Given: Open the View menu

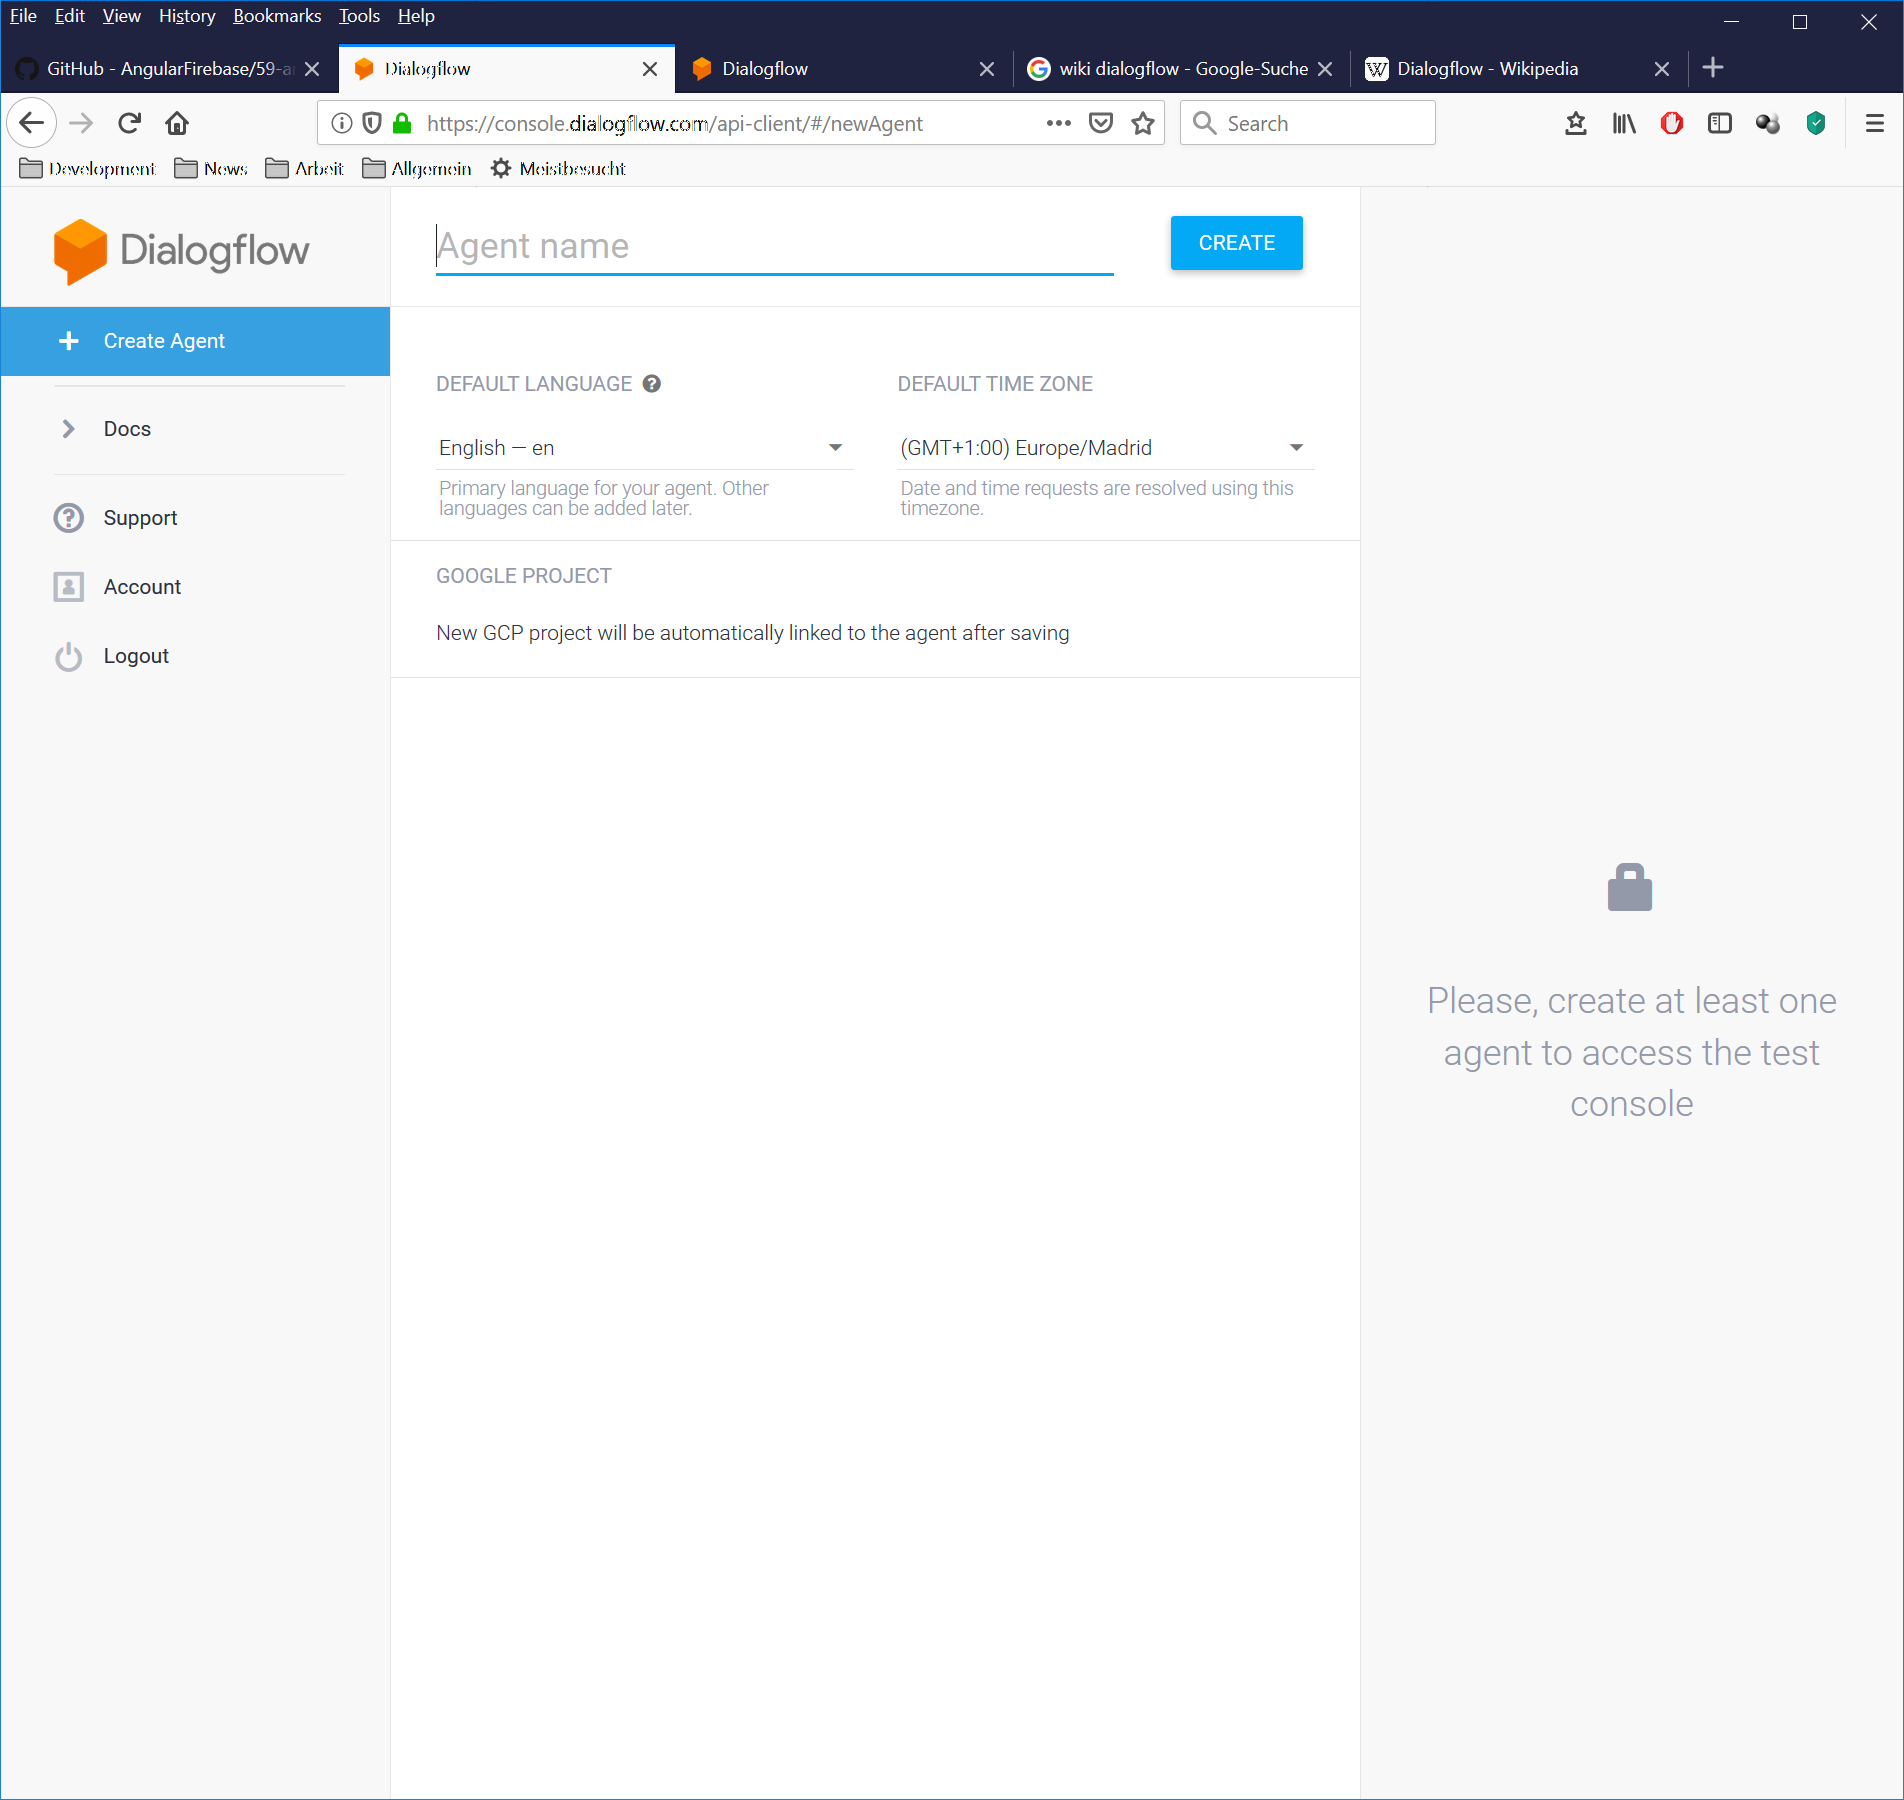Looking at the screenshot, I should tap(121, 16).
